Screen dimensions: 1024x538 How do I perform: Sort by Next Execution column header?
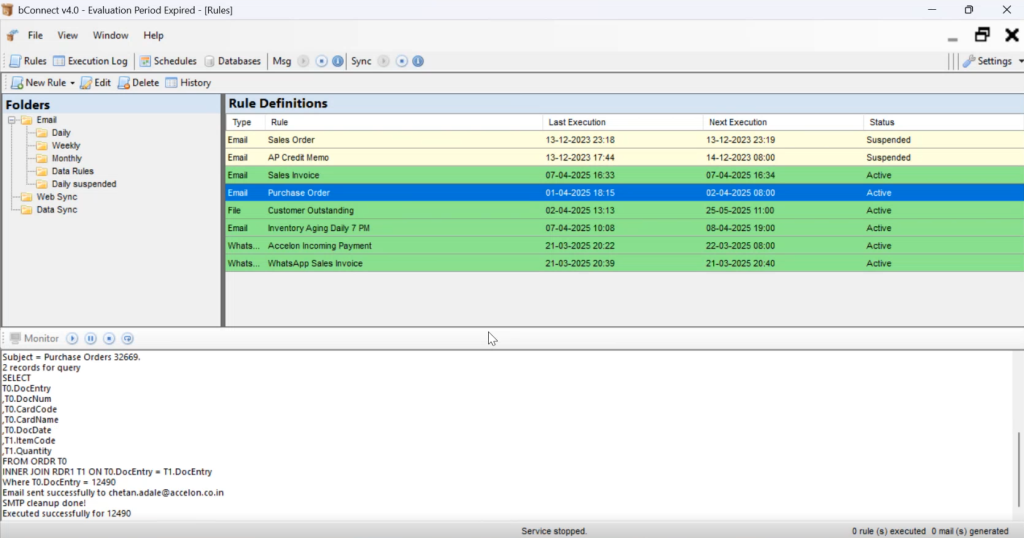pyautogui.click(x=783, y=122)
